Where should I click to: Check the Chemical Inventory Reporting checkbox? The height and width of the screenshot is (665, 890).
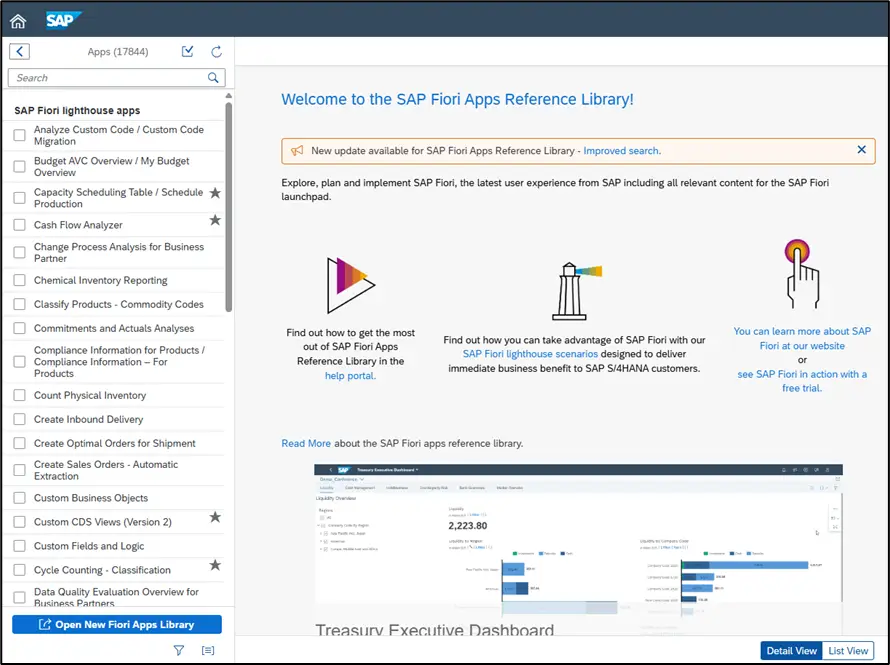tap(19, 281)
